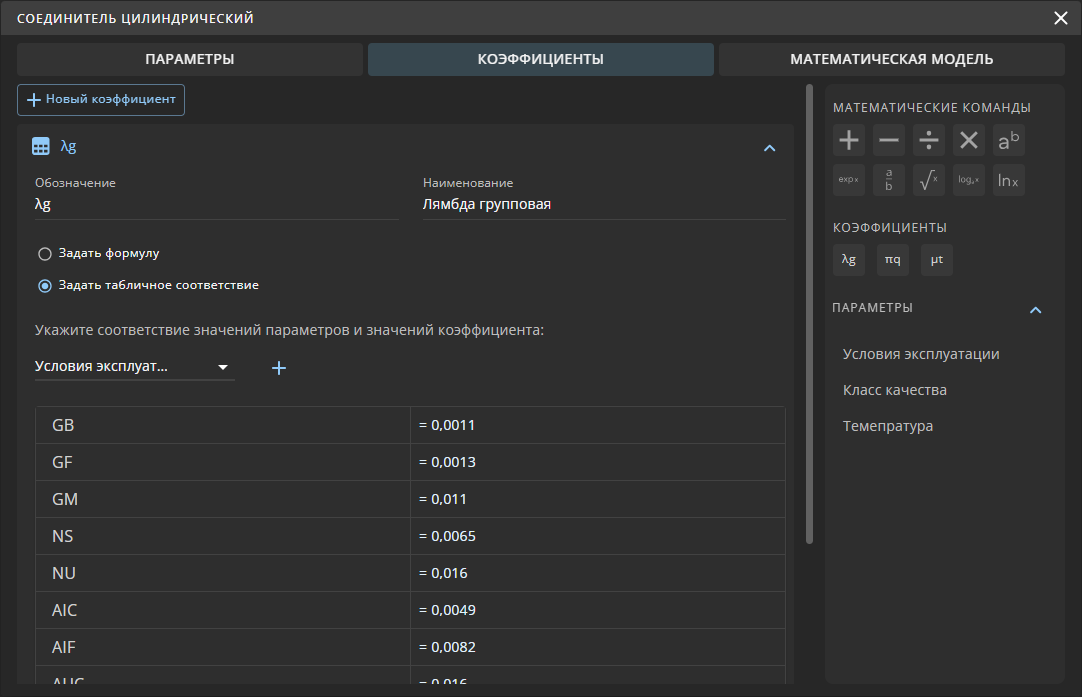The image size is (1082, 697).
Task: Insert the addition operator
Action: click(849, 140)
